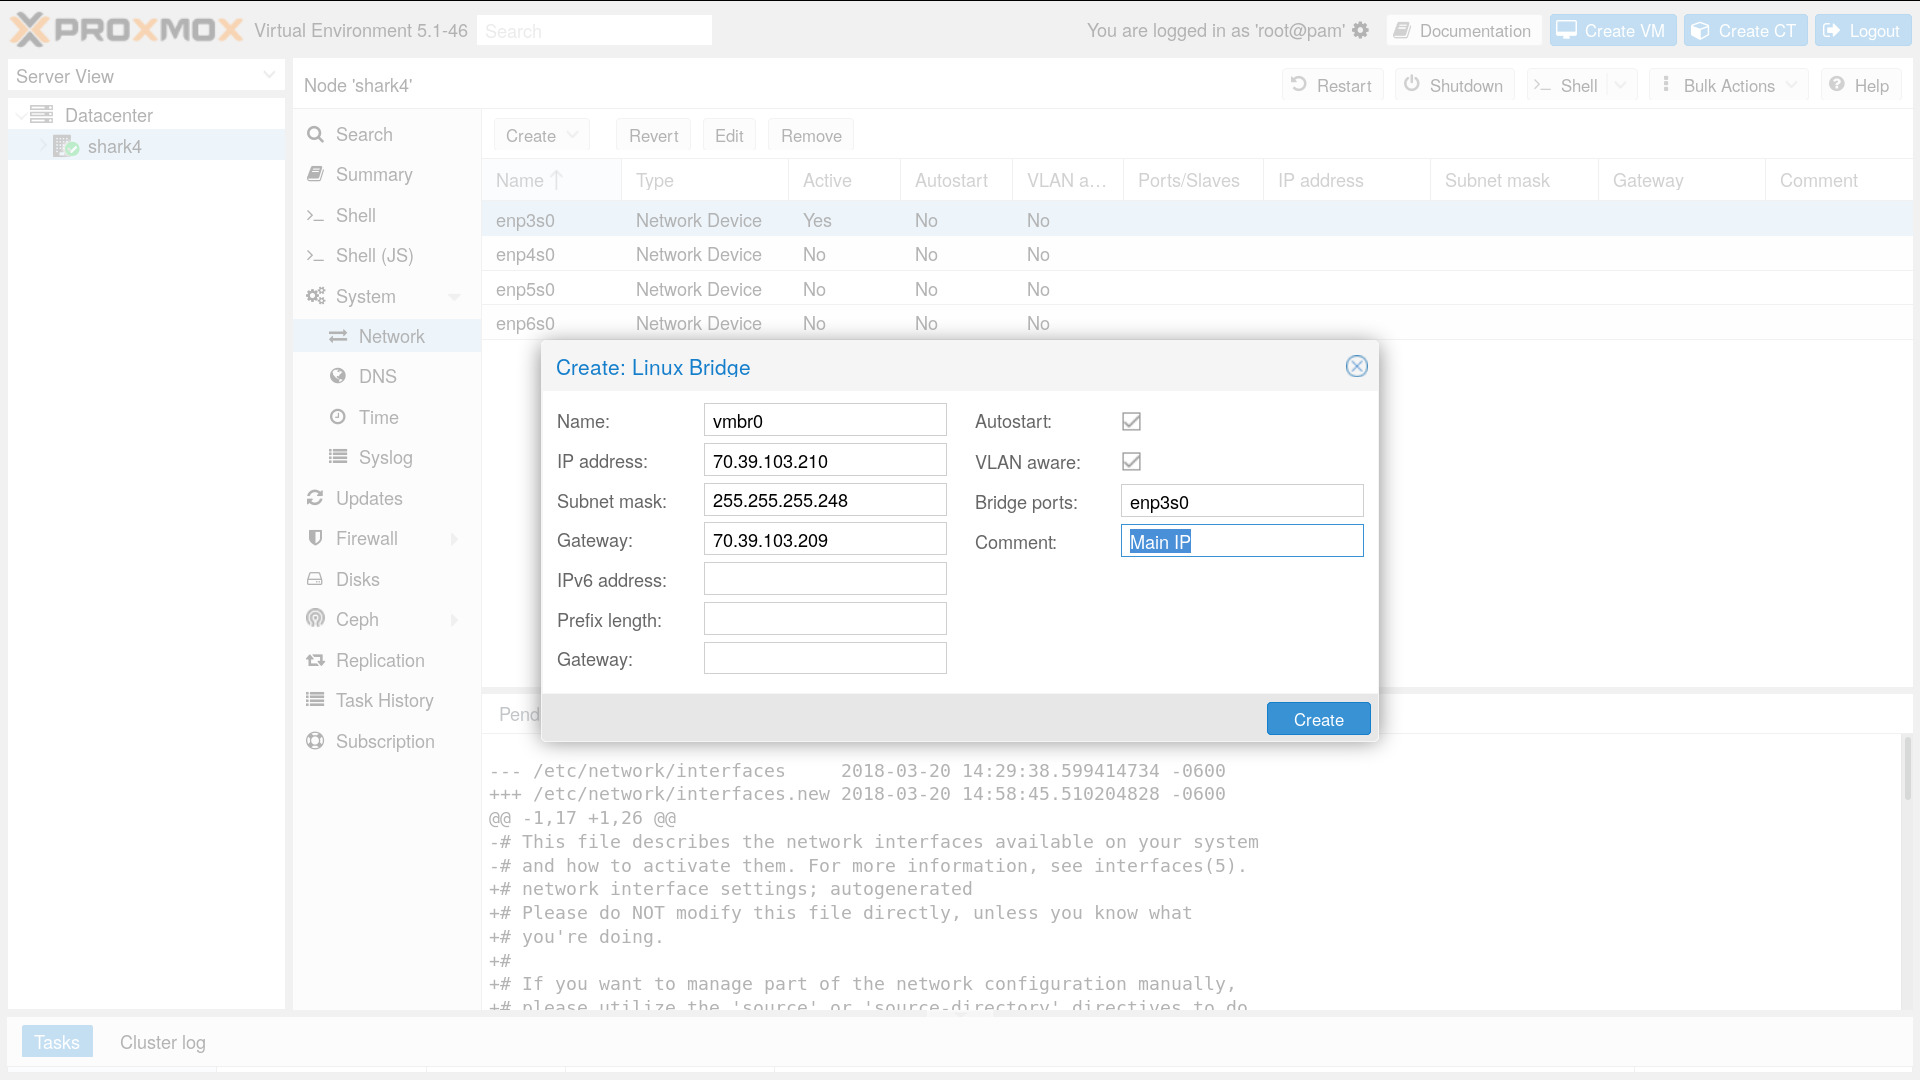Image resolution: width=1920 pixels, height=1080 pixels.
Task: Open Task History in the sidebar
Action: [x=384, y=700]
